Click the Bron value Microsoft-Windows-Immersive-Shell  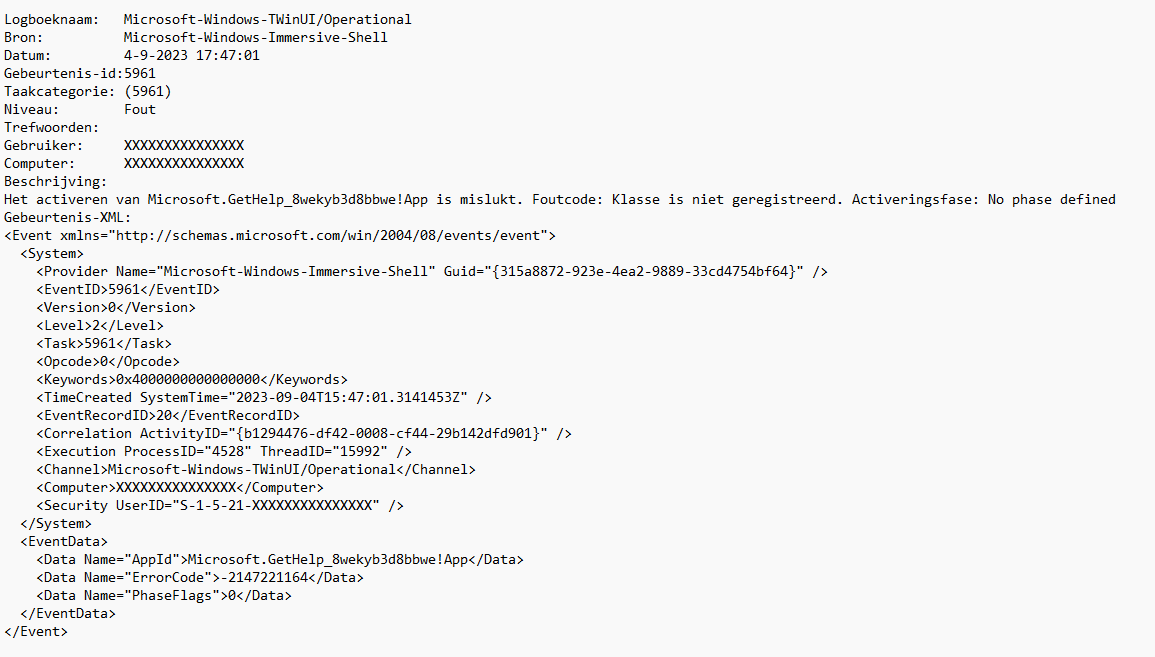click(256, 38)
